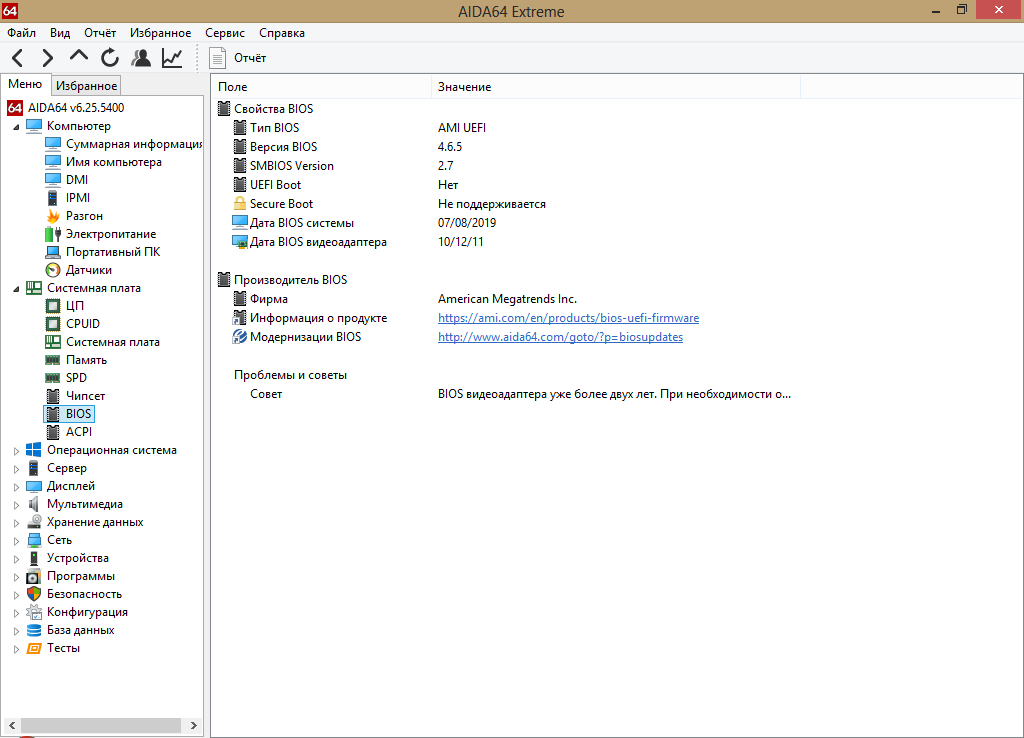The image size is (1024, 738).
Task: Select the Системная плата child item
Action: tap(102, 342)
